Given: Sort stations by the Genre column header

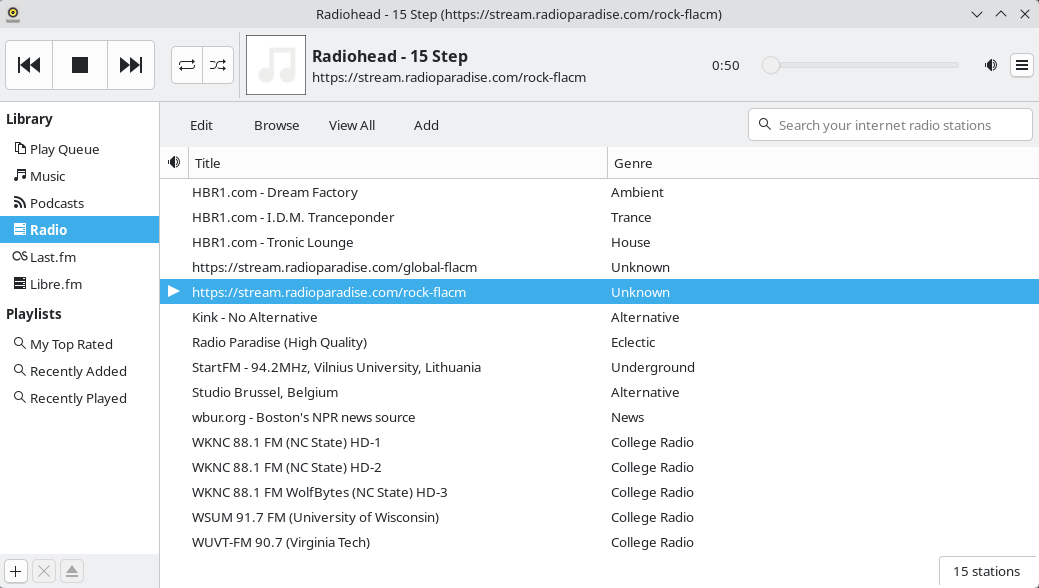Looking at the screenshot, I should tap(823, 163).
